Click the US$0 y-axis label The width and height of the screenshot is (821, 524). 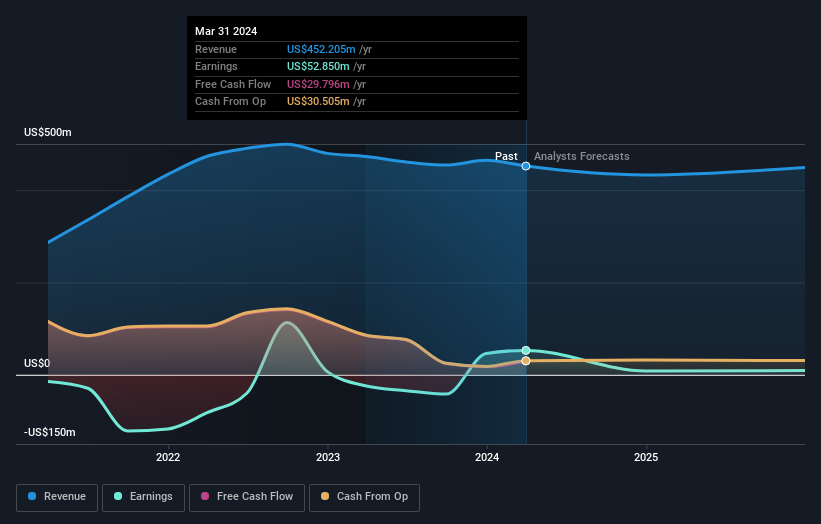pyautogui.click(x=37, y=363)
